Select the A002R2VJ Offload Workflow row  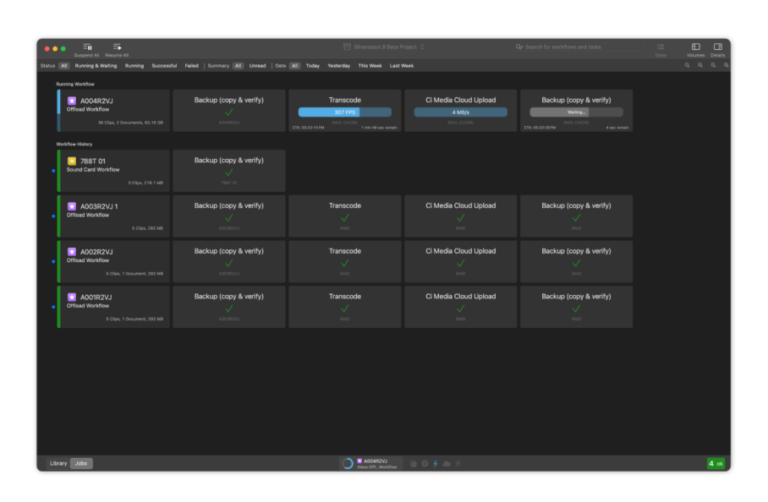point(112,261)
